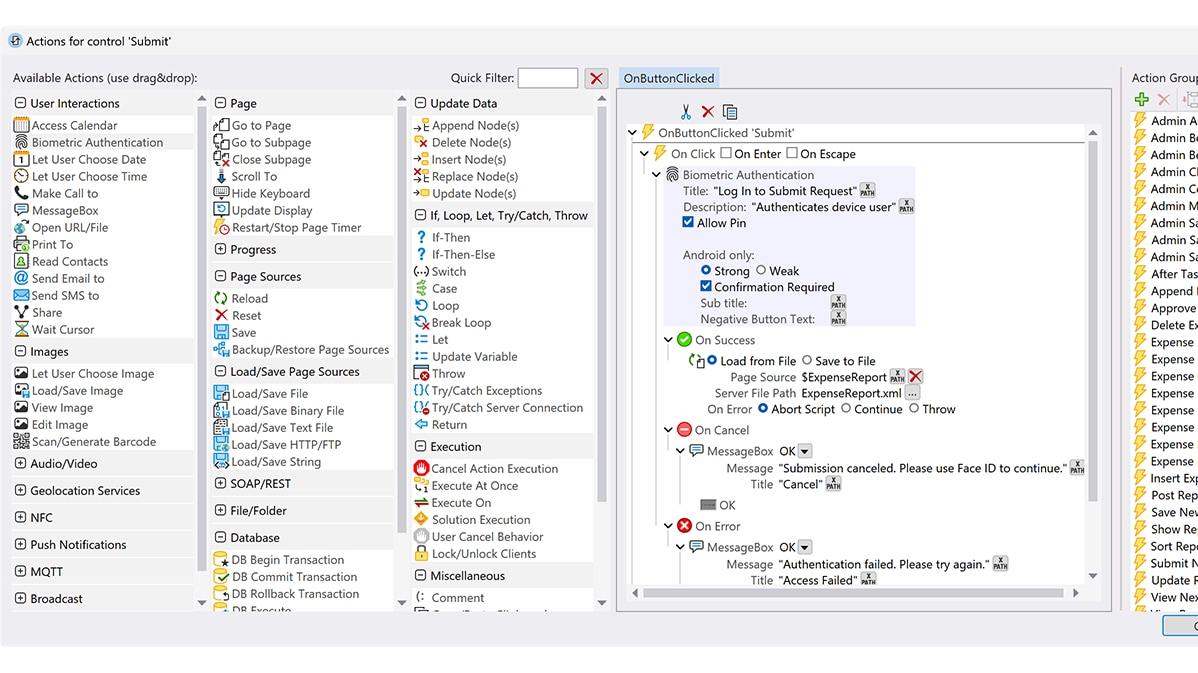1198x673 pixels.
Task: Click green plus to add action group
Action: pyautogui.click(x=1141, y=100)
